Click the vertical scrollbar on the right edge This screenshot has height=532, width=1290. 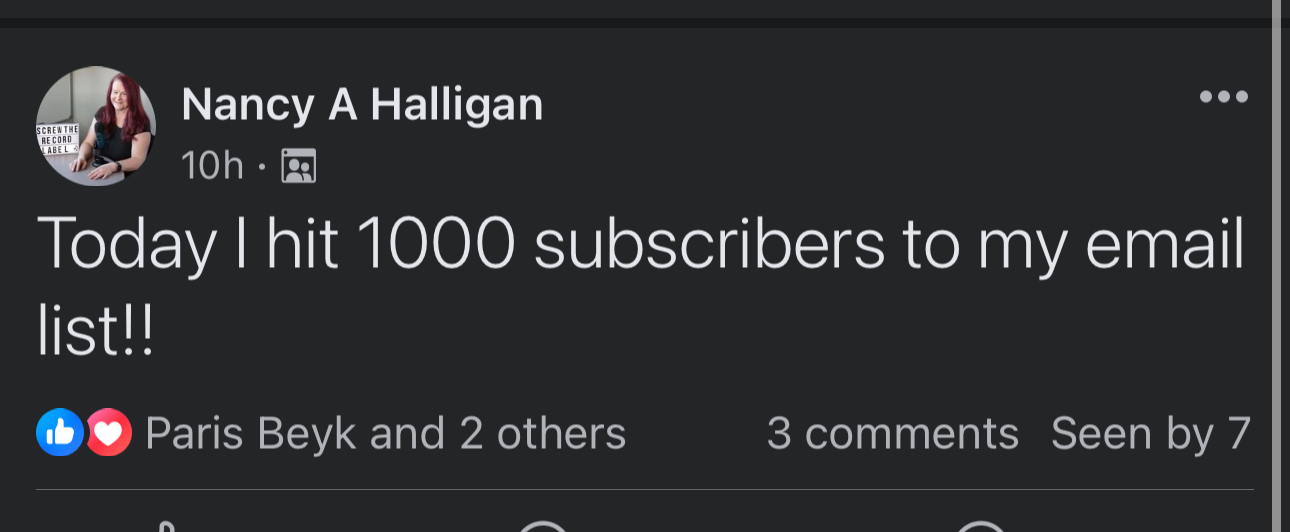pos(1277,266)
